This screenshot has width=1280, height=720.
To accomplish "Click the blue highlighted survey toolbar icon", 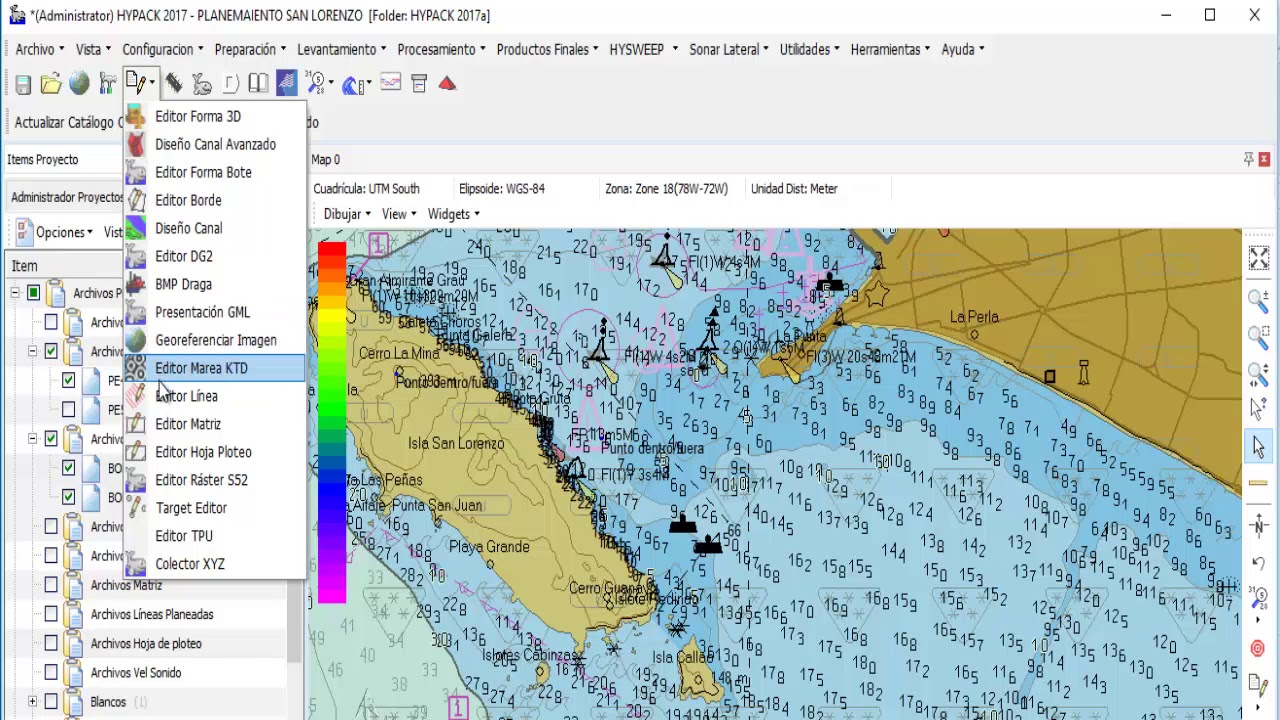I will (x=286, y=83).
